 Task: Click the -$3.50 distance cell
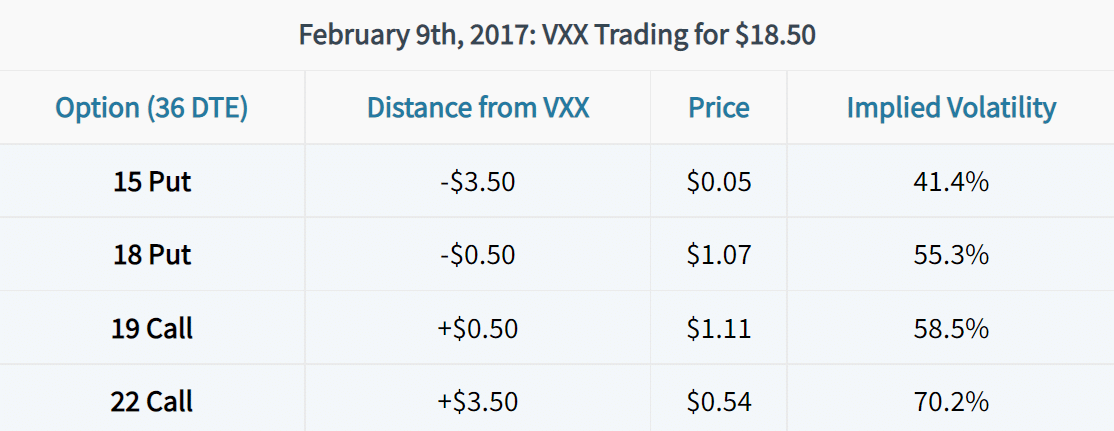coord(478,182)
